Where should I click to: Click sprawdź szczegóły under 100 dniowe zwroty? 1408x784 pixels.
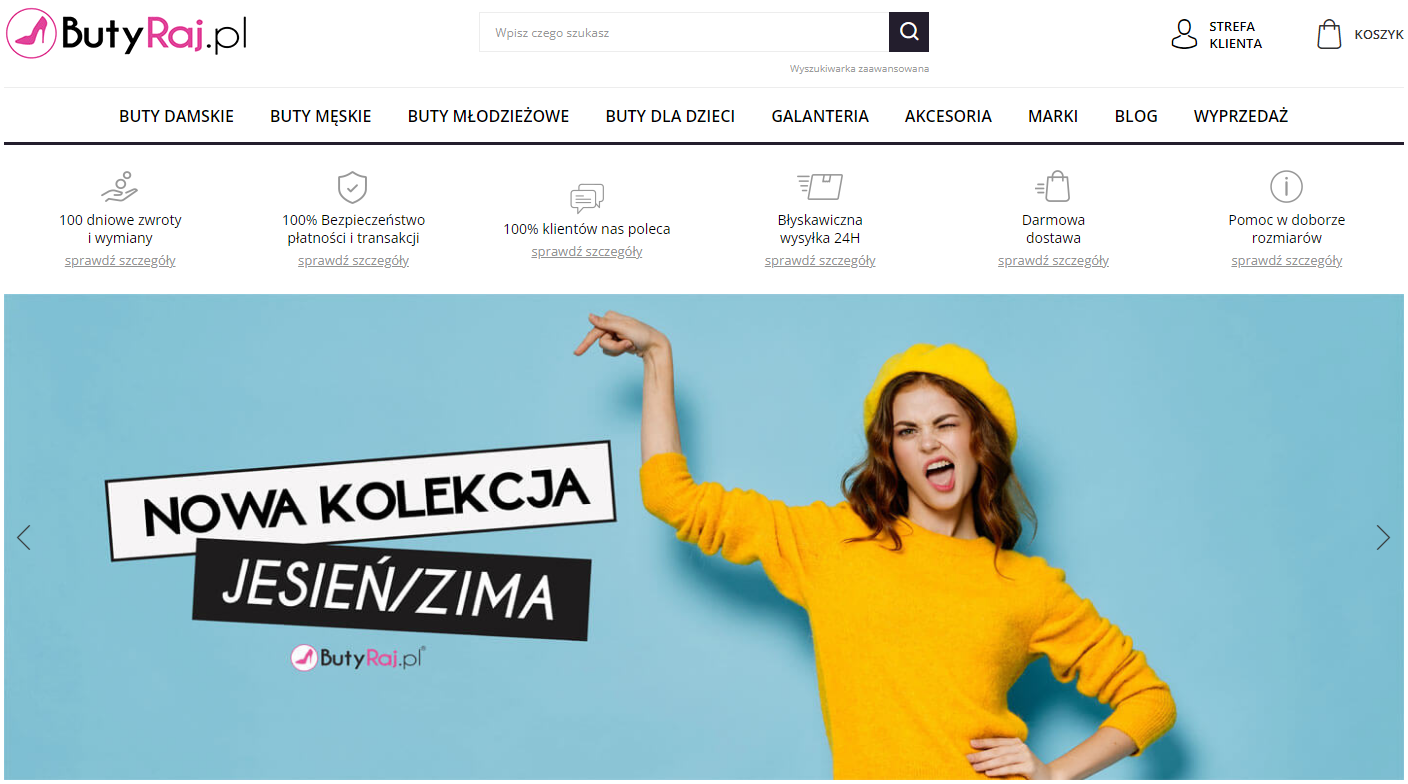pyautogui.click(x=120, y=261)
